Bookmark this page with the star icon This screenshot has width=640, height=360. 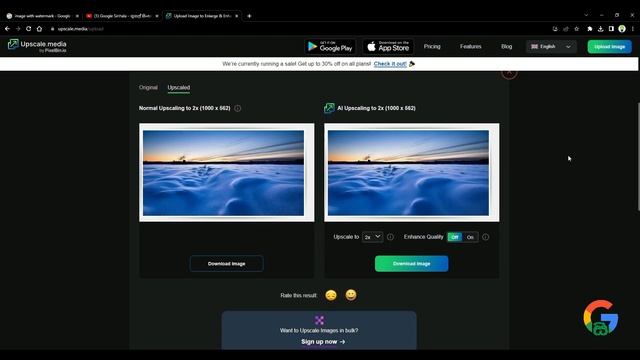click(576, 29)
